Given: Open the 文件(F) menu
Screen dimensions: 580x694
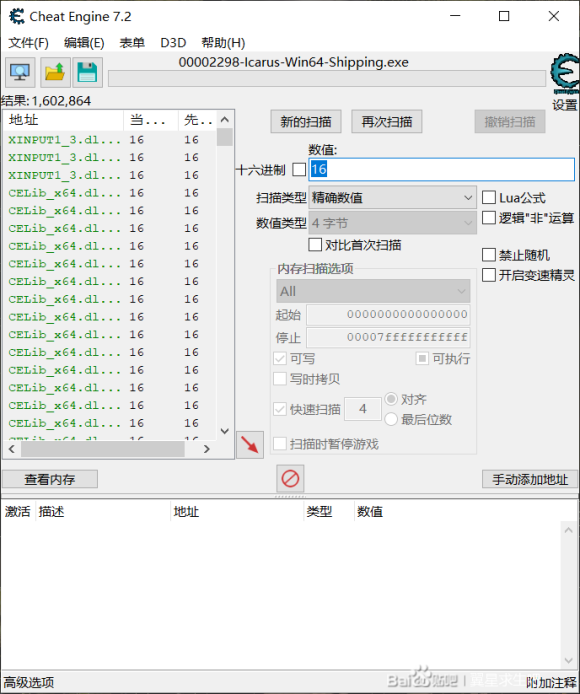Looking at the screenshot, I should pos(28,43).
